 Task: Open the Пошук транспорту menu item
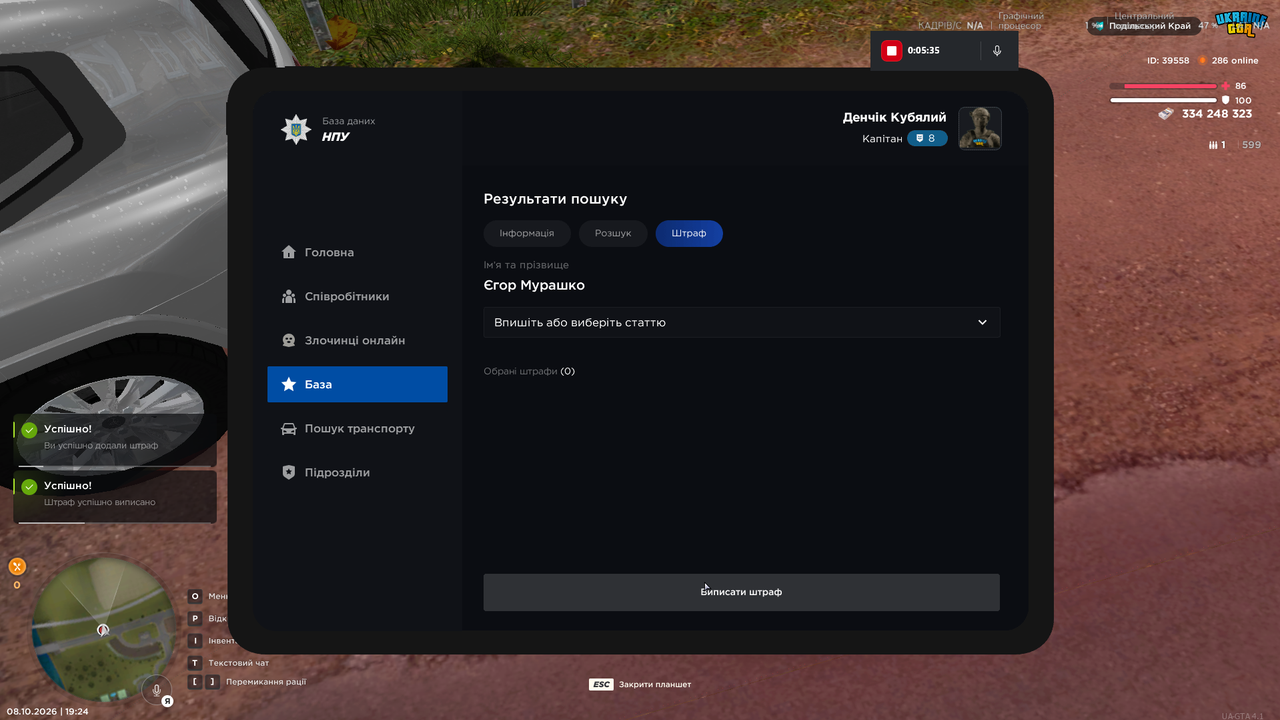(357, 428)
